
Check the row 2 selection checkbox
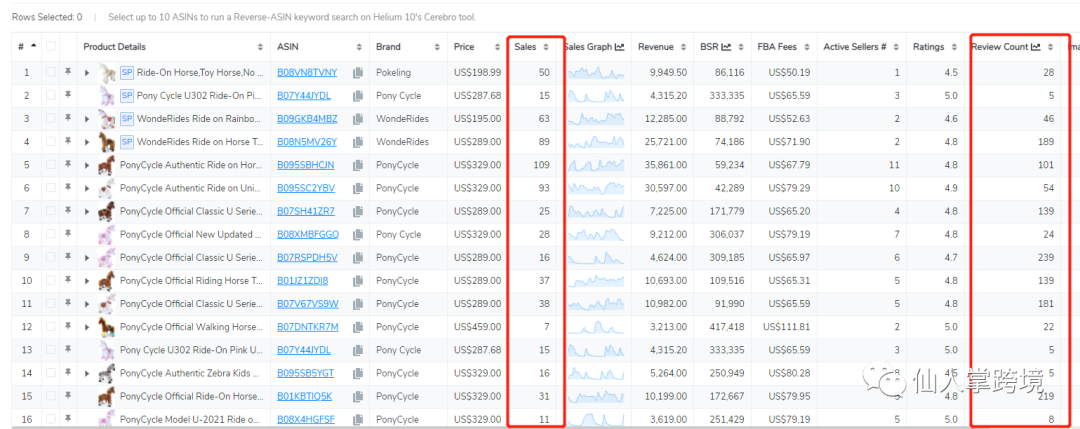[x=50, y=96]
